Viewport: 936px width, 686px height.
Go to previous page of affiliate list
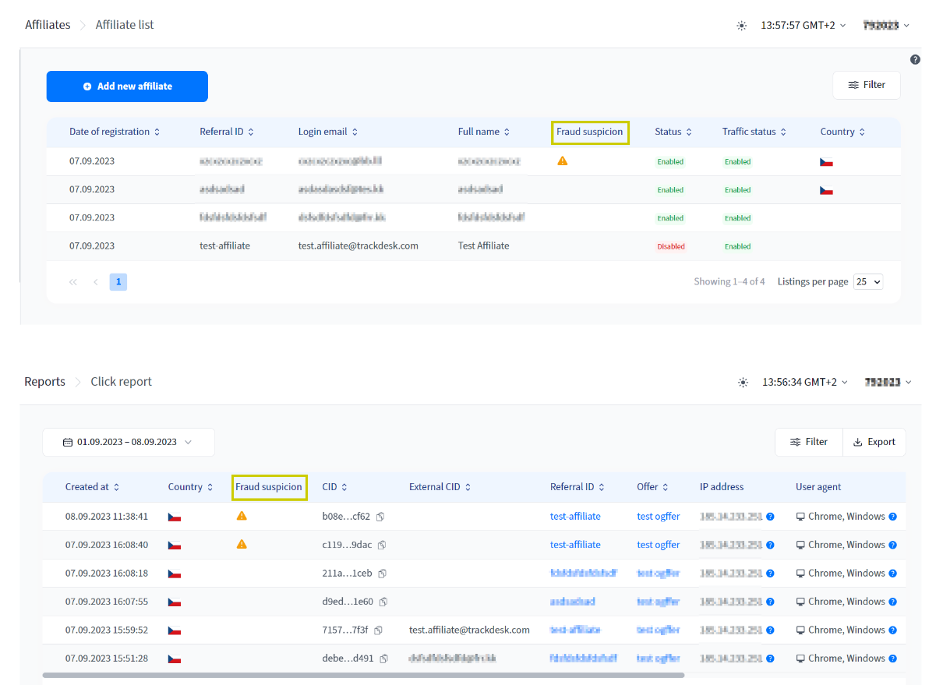pos(96,282)
